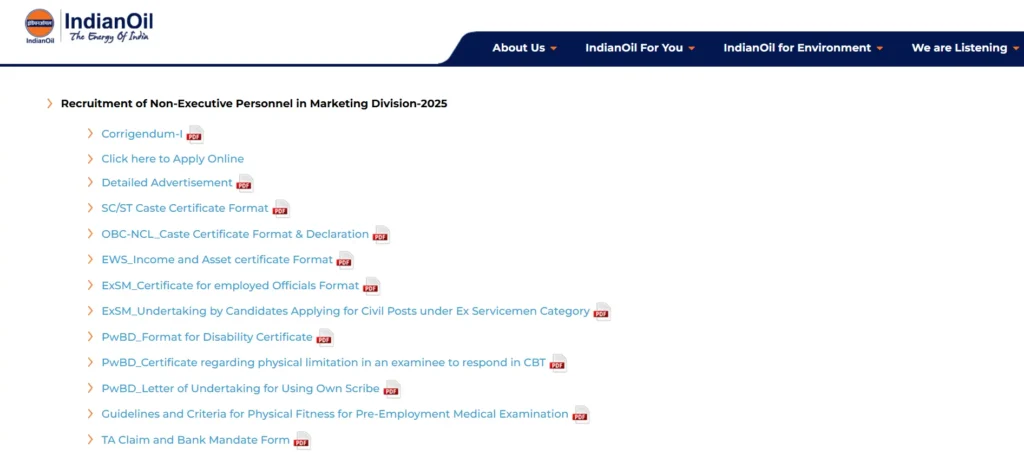Image resolution: width=1024 pixels, height=455 pixels.
Task: Click PDF icon for SC/ST Caste Certificate Format
Action: coord(281,209)
